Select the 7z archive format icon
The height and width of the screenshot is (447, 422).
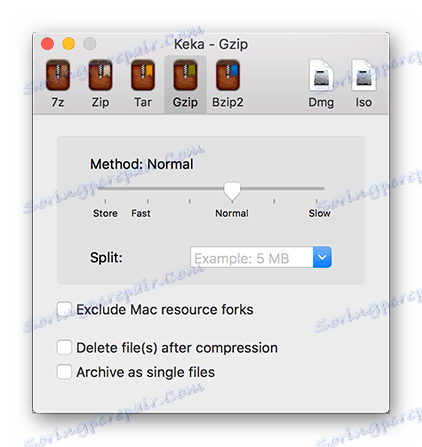tap(58, 75)
